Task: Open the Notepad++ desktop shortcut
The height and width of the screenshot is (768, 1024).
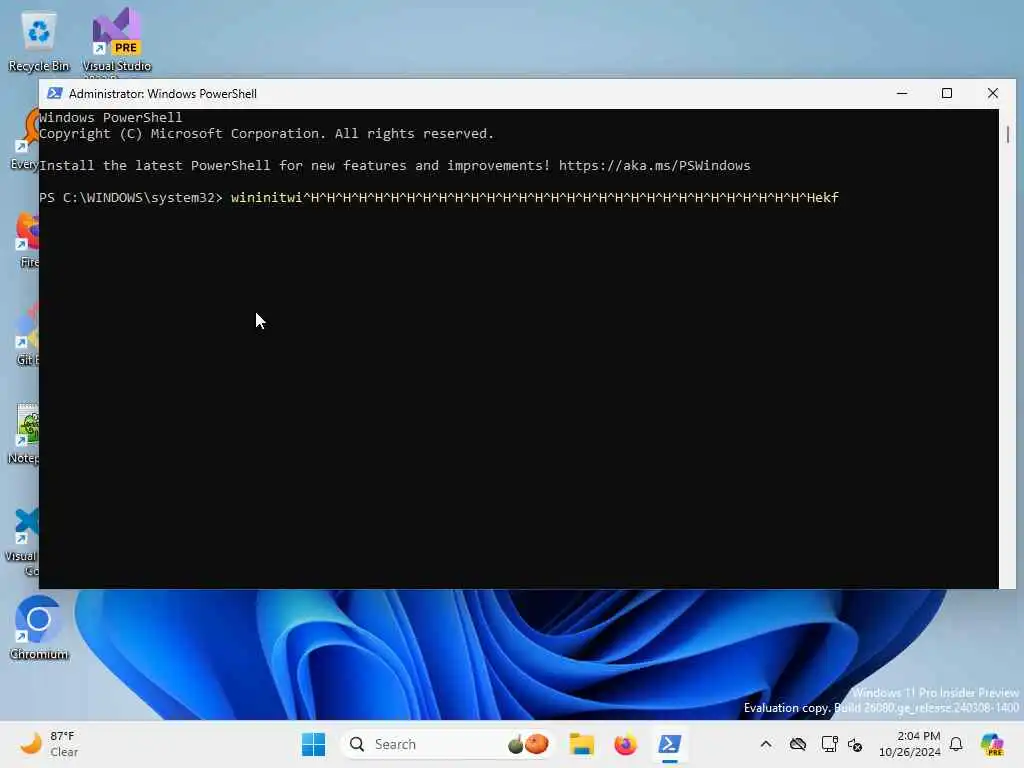Action: [26, 434]
